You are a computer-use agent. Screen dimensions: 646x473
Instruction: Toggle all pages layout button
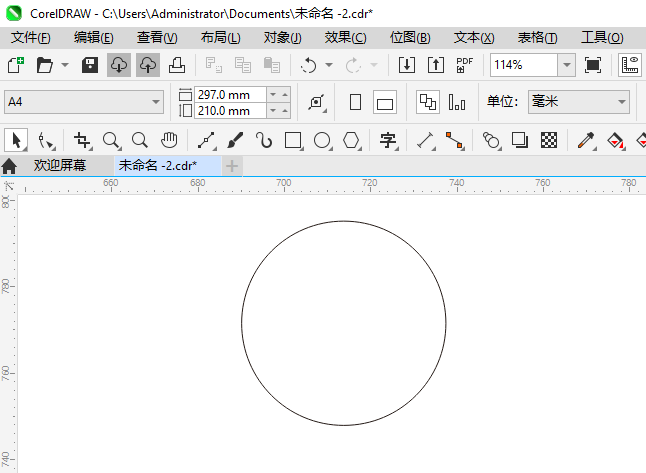428,102
